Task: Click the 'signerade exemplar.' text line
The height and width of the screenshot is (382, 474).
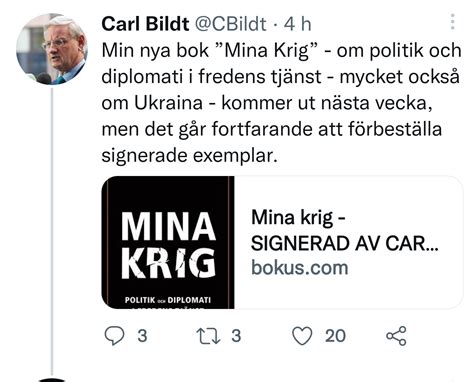Action: (189, 156)
